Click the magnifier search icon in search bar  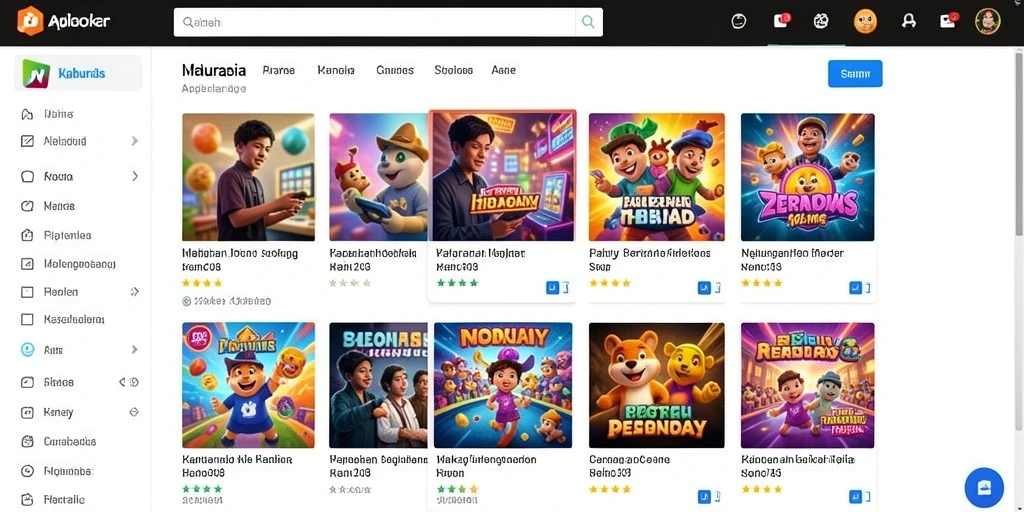(588, 22)
